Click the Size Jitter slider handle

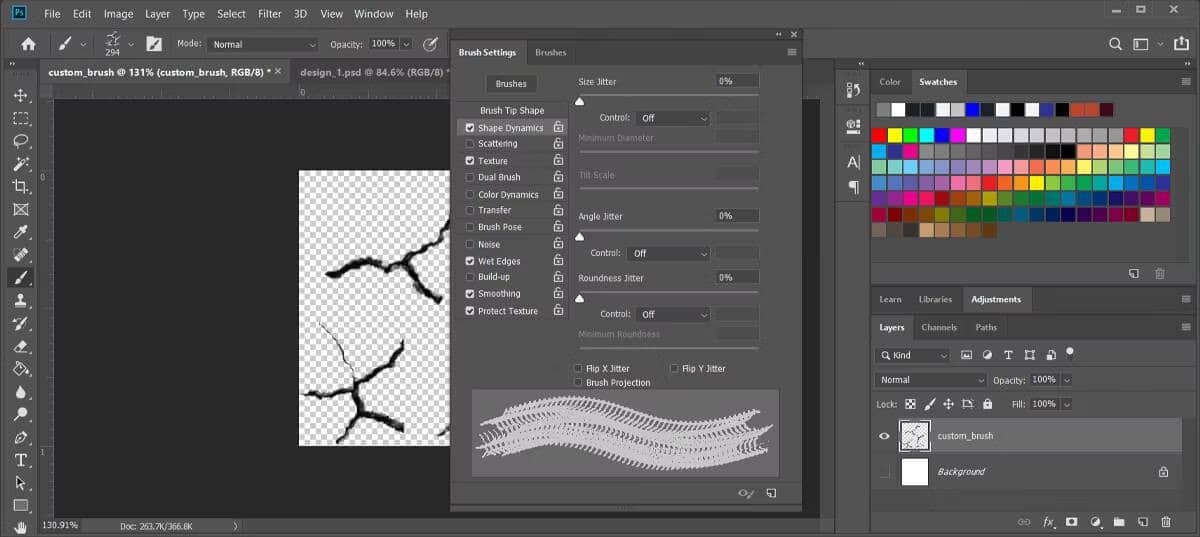(x=579, y=101)
